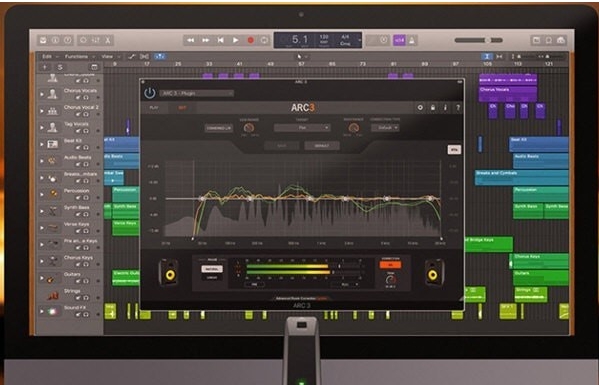Open the correction type Default dropdown
The height and width of the screenshot is (385, 599).
coord(385,128)
